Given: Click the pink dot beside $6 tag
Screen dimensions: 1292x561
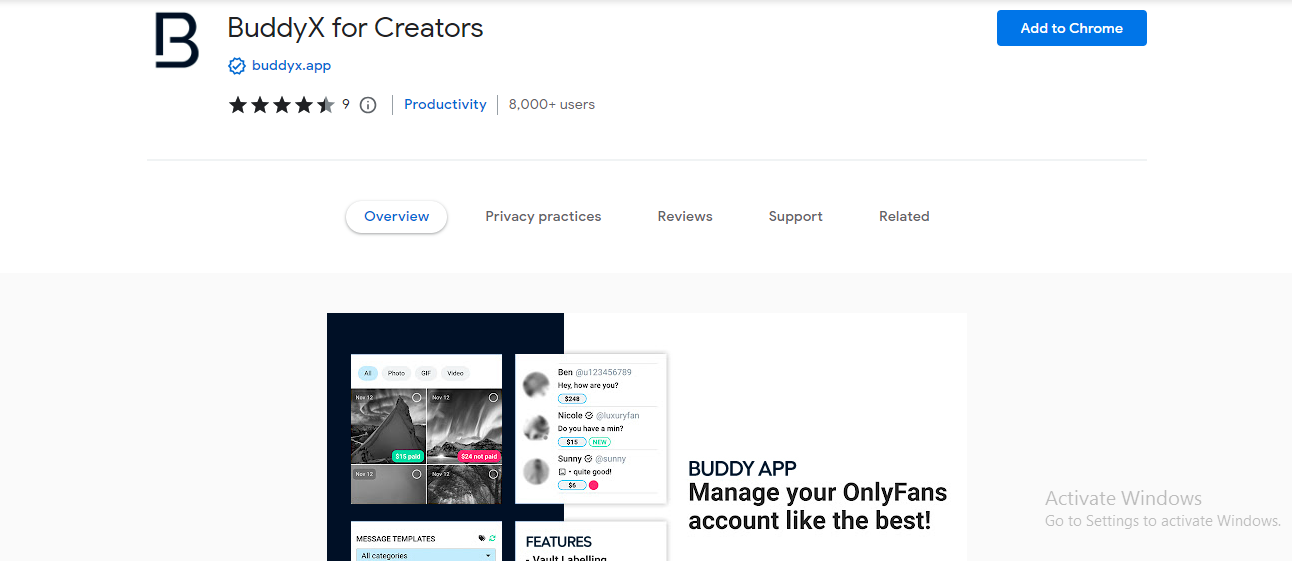Looking at the screenshot, I should click(x=593, y=485).
